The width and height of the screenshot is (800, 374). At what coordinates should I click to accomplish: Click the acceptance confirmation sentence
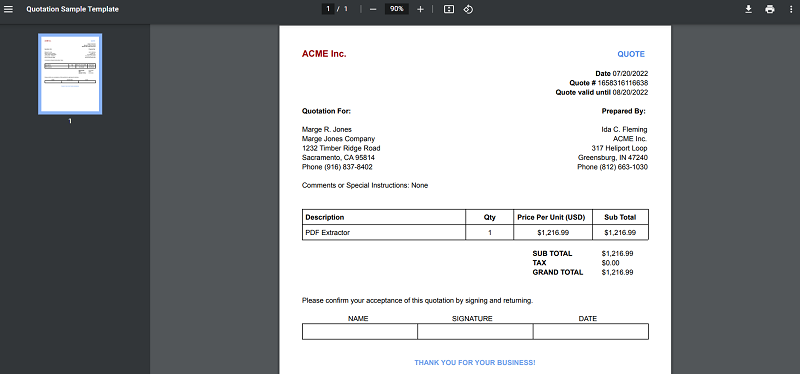(x=417, y=301)
